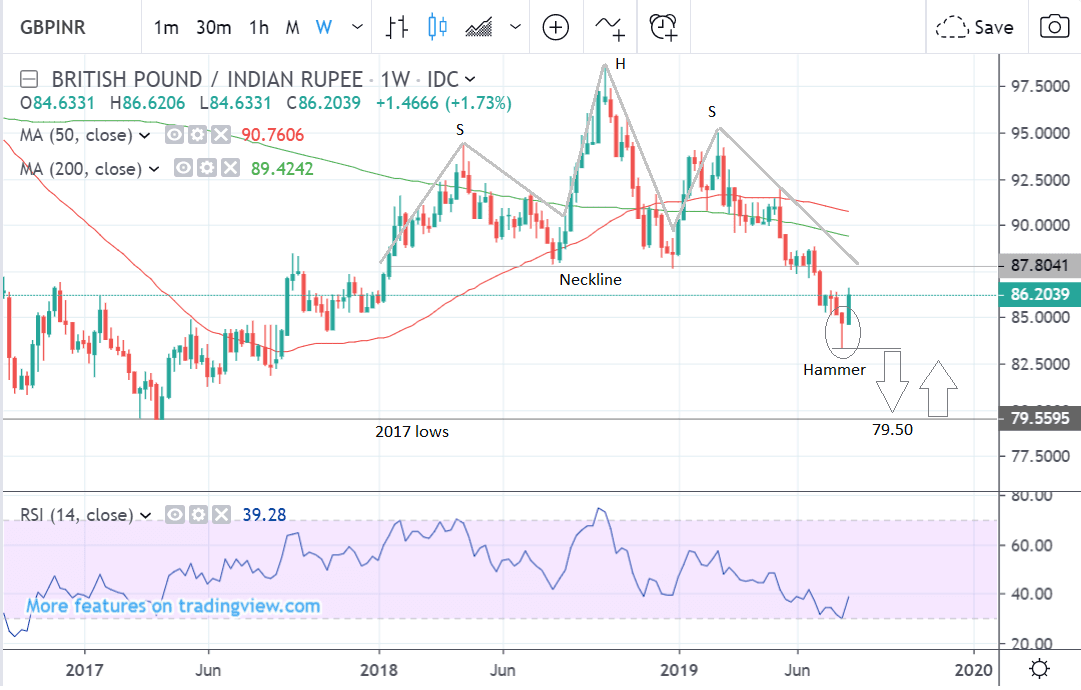The width and height of the screenshot is (1081, 690).
Task: Open the Indicators icon with plus
Action: pos(609,28)
